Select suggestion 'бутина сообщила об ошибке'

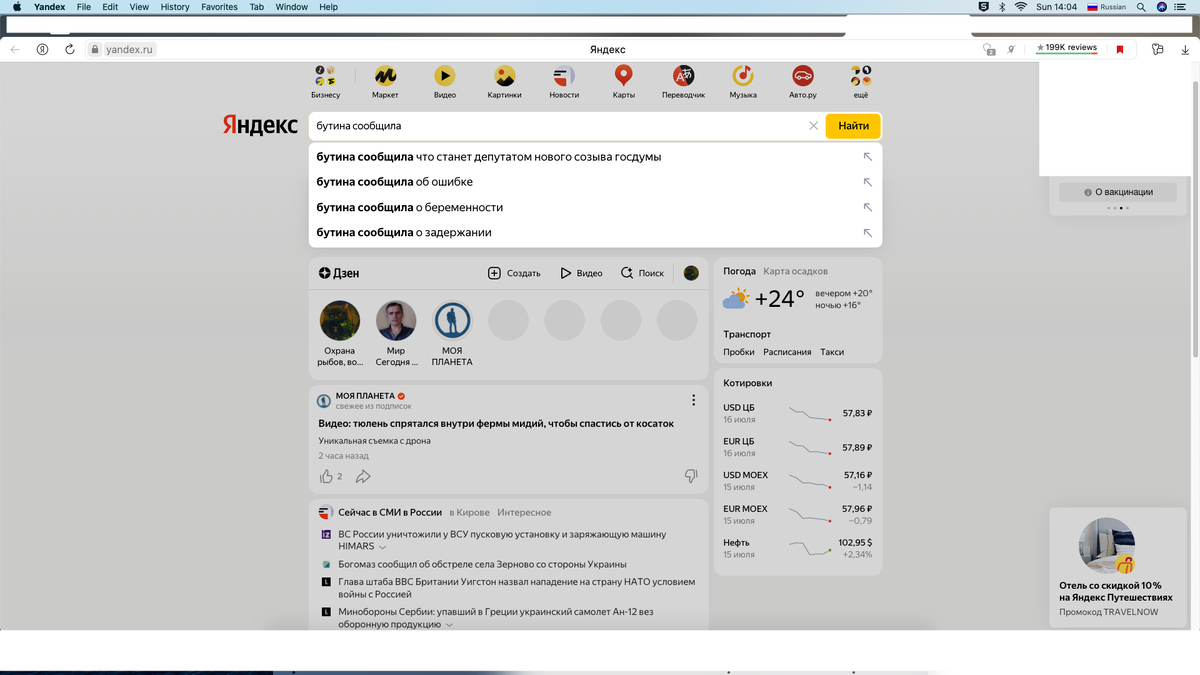595,182
